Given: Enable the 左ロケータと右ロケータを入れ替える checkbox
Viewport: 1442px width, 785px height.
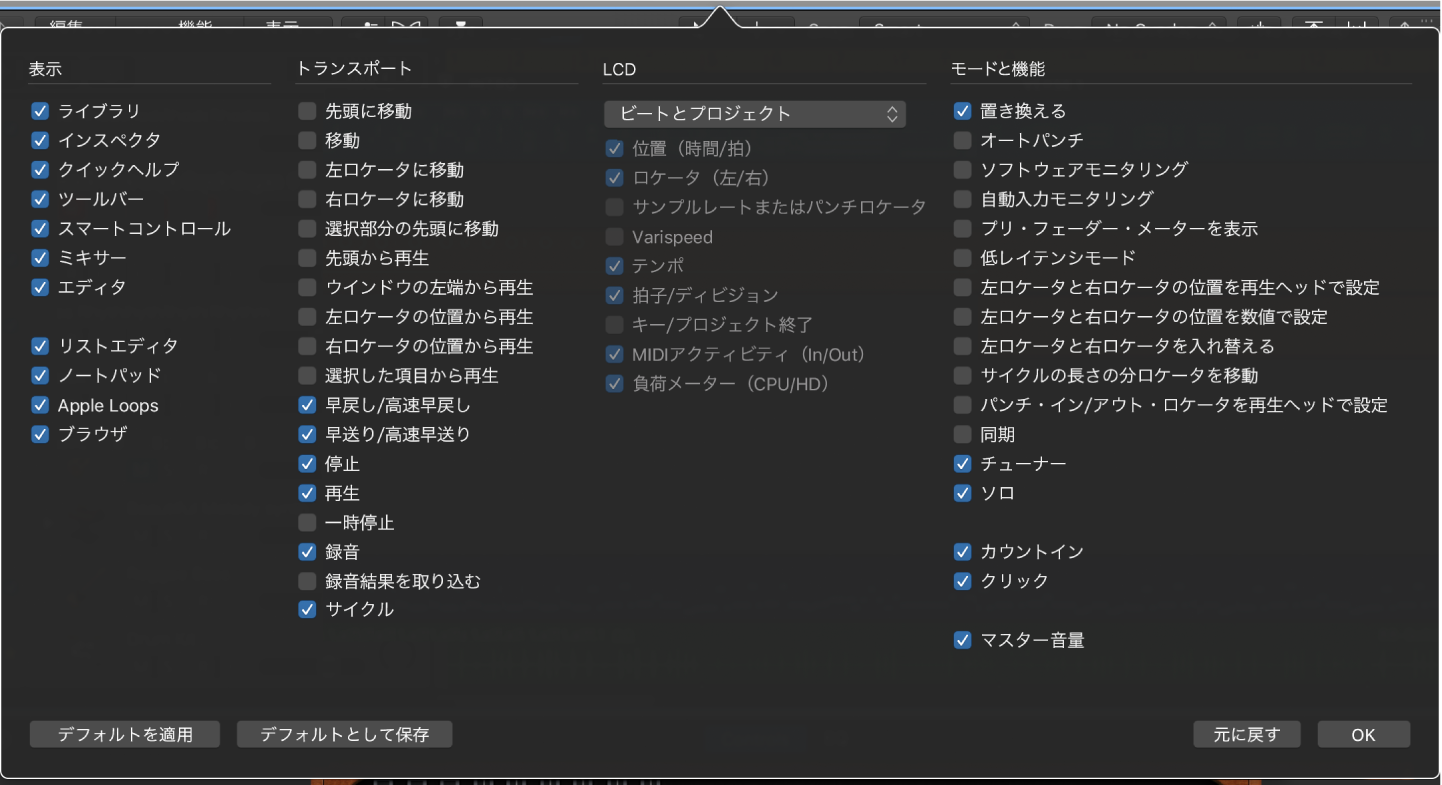Looking at the screenshot, I should [962, 346].
